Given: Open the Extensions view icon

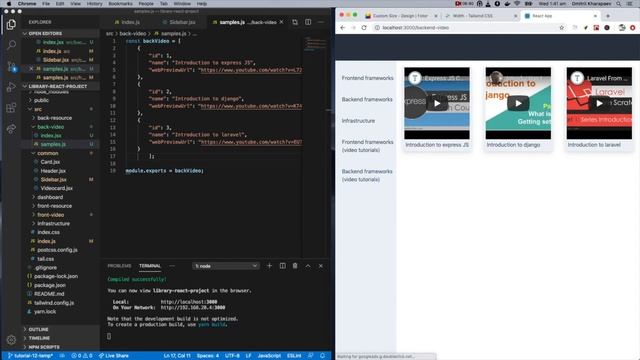Looking at the screenshot, I should (11, 108).
